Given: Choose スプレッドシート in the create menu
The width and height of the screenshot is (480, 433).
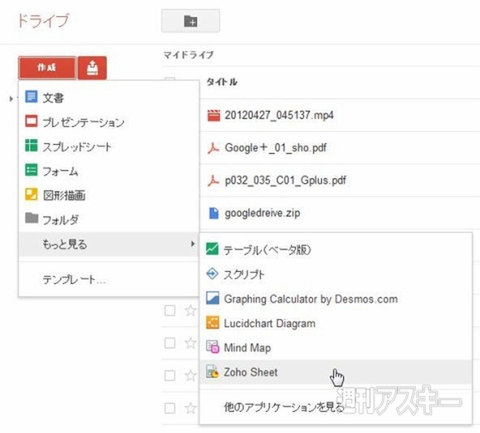Looking at the screenshot, I should 109,146.
